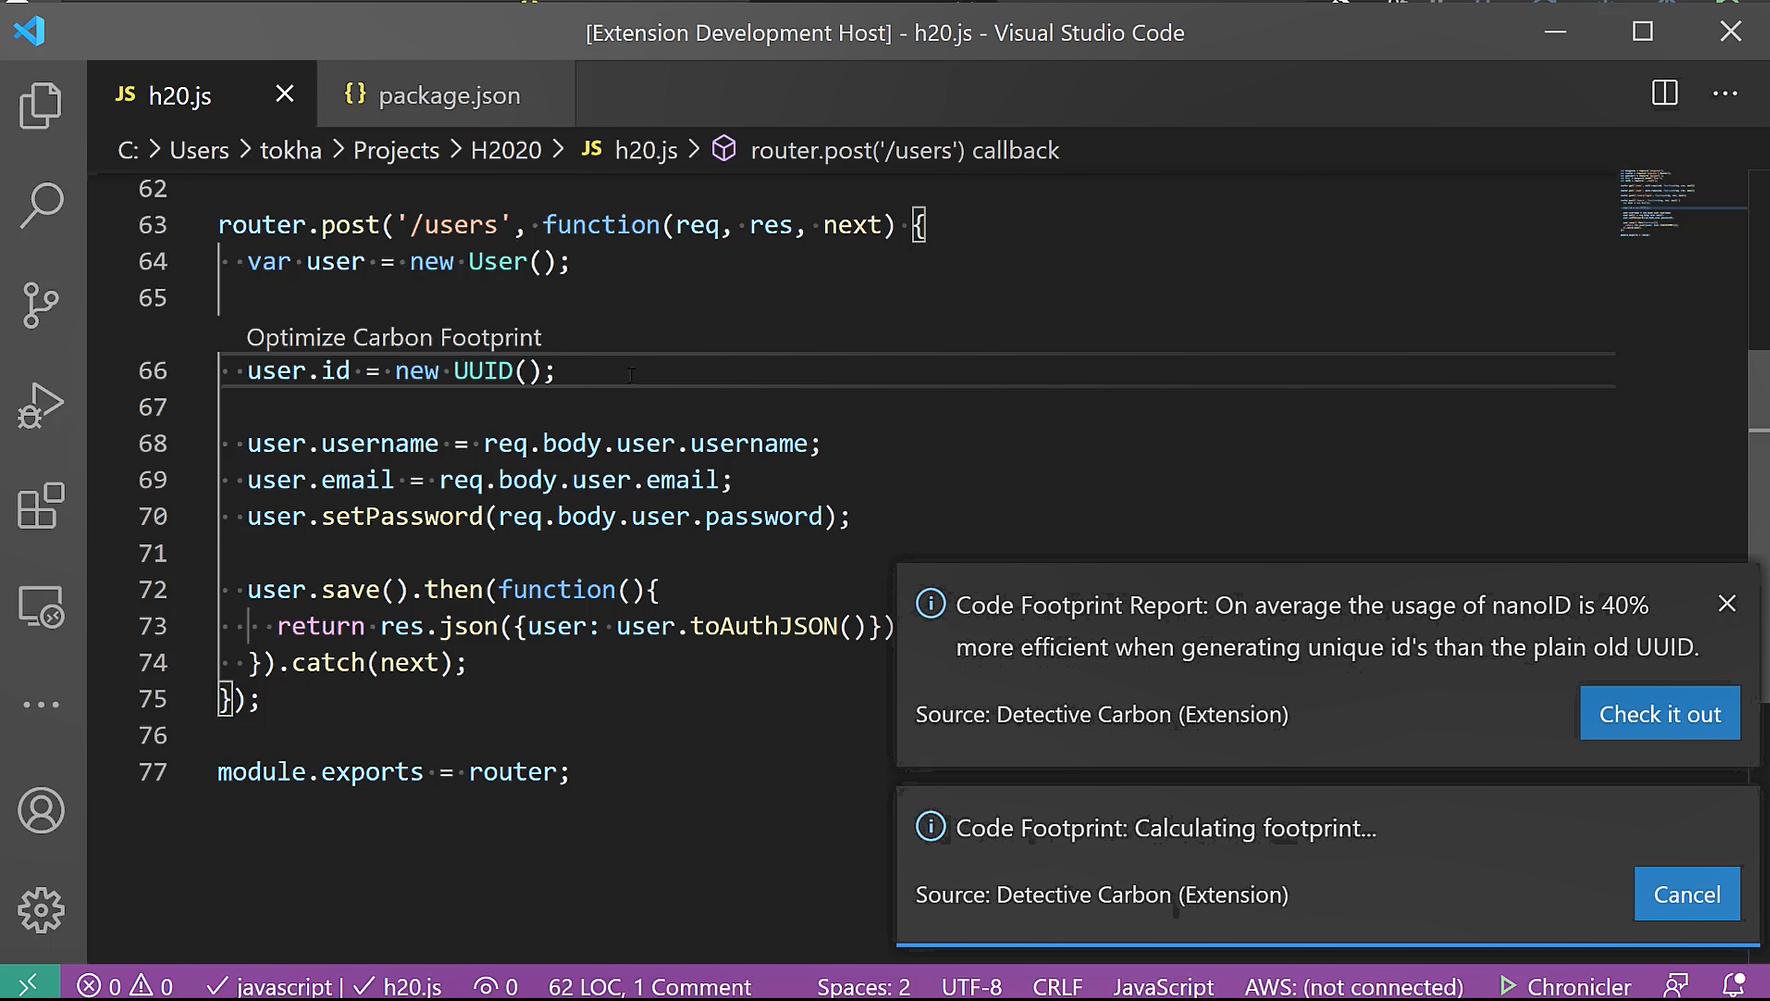Cancel the footprint calculation notification
Viewport: 1770px width, 1001px height.
1687,893
